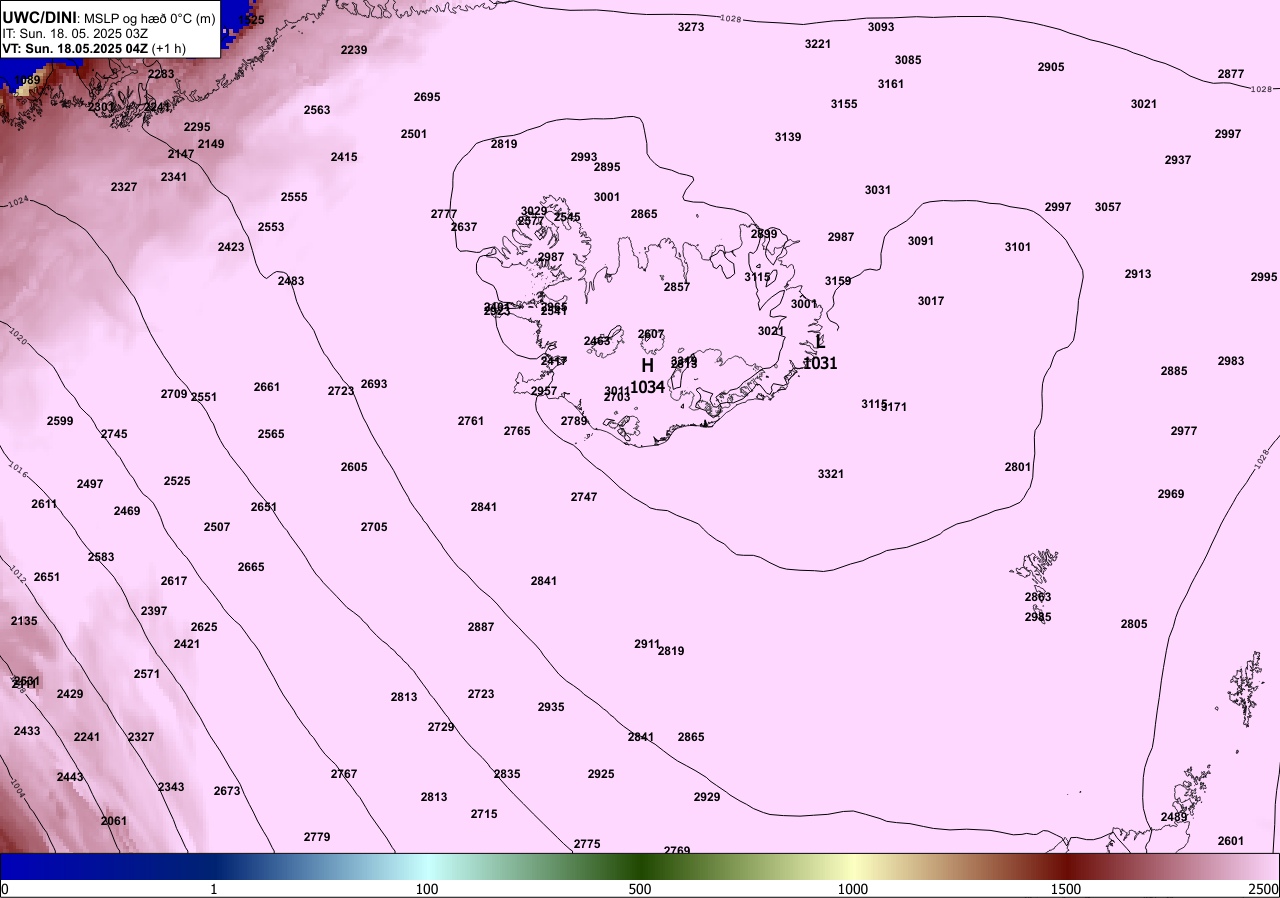1280x898 pixels.
Task: Click the 2977 height value
Action: (x=1184, y=431)
